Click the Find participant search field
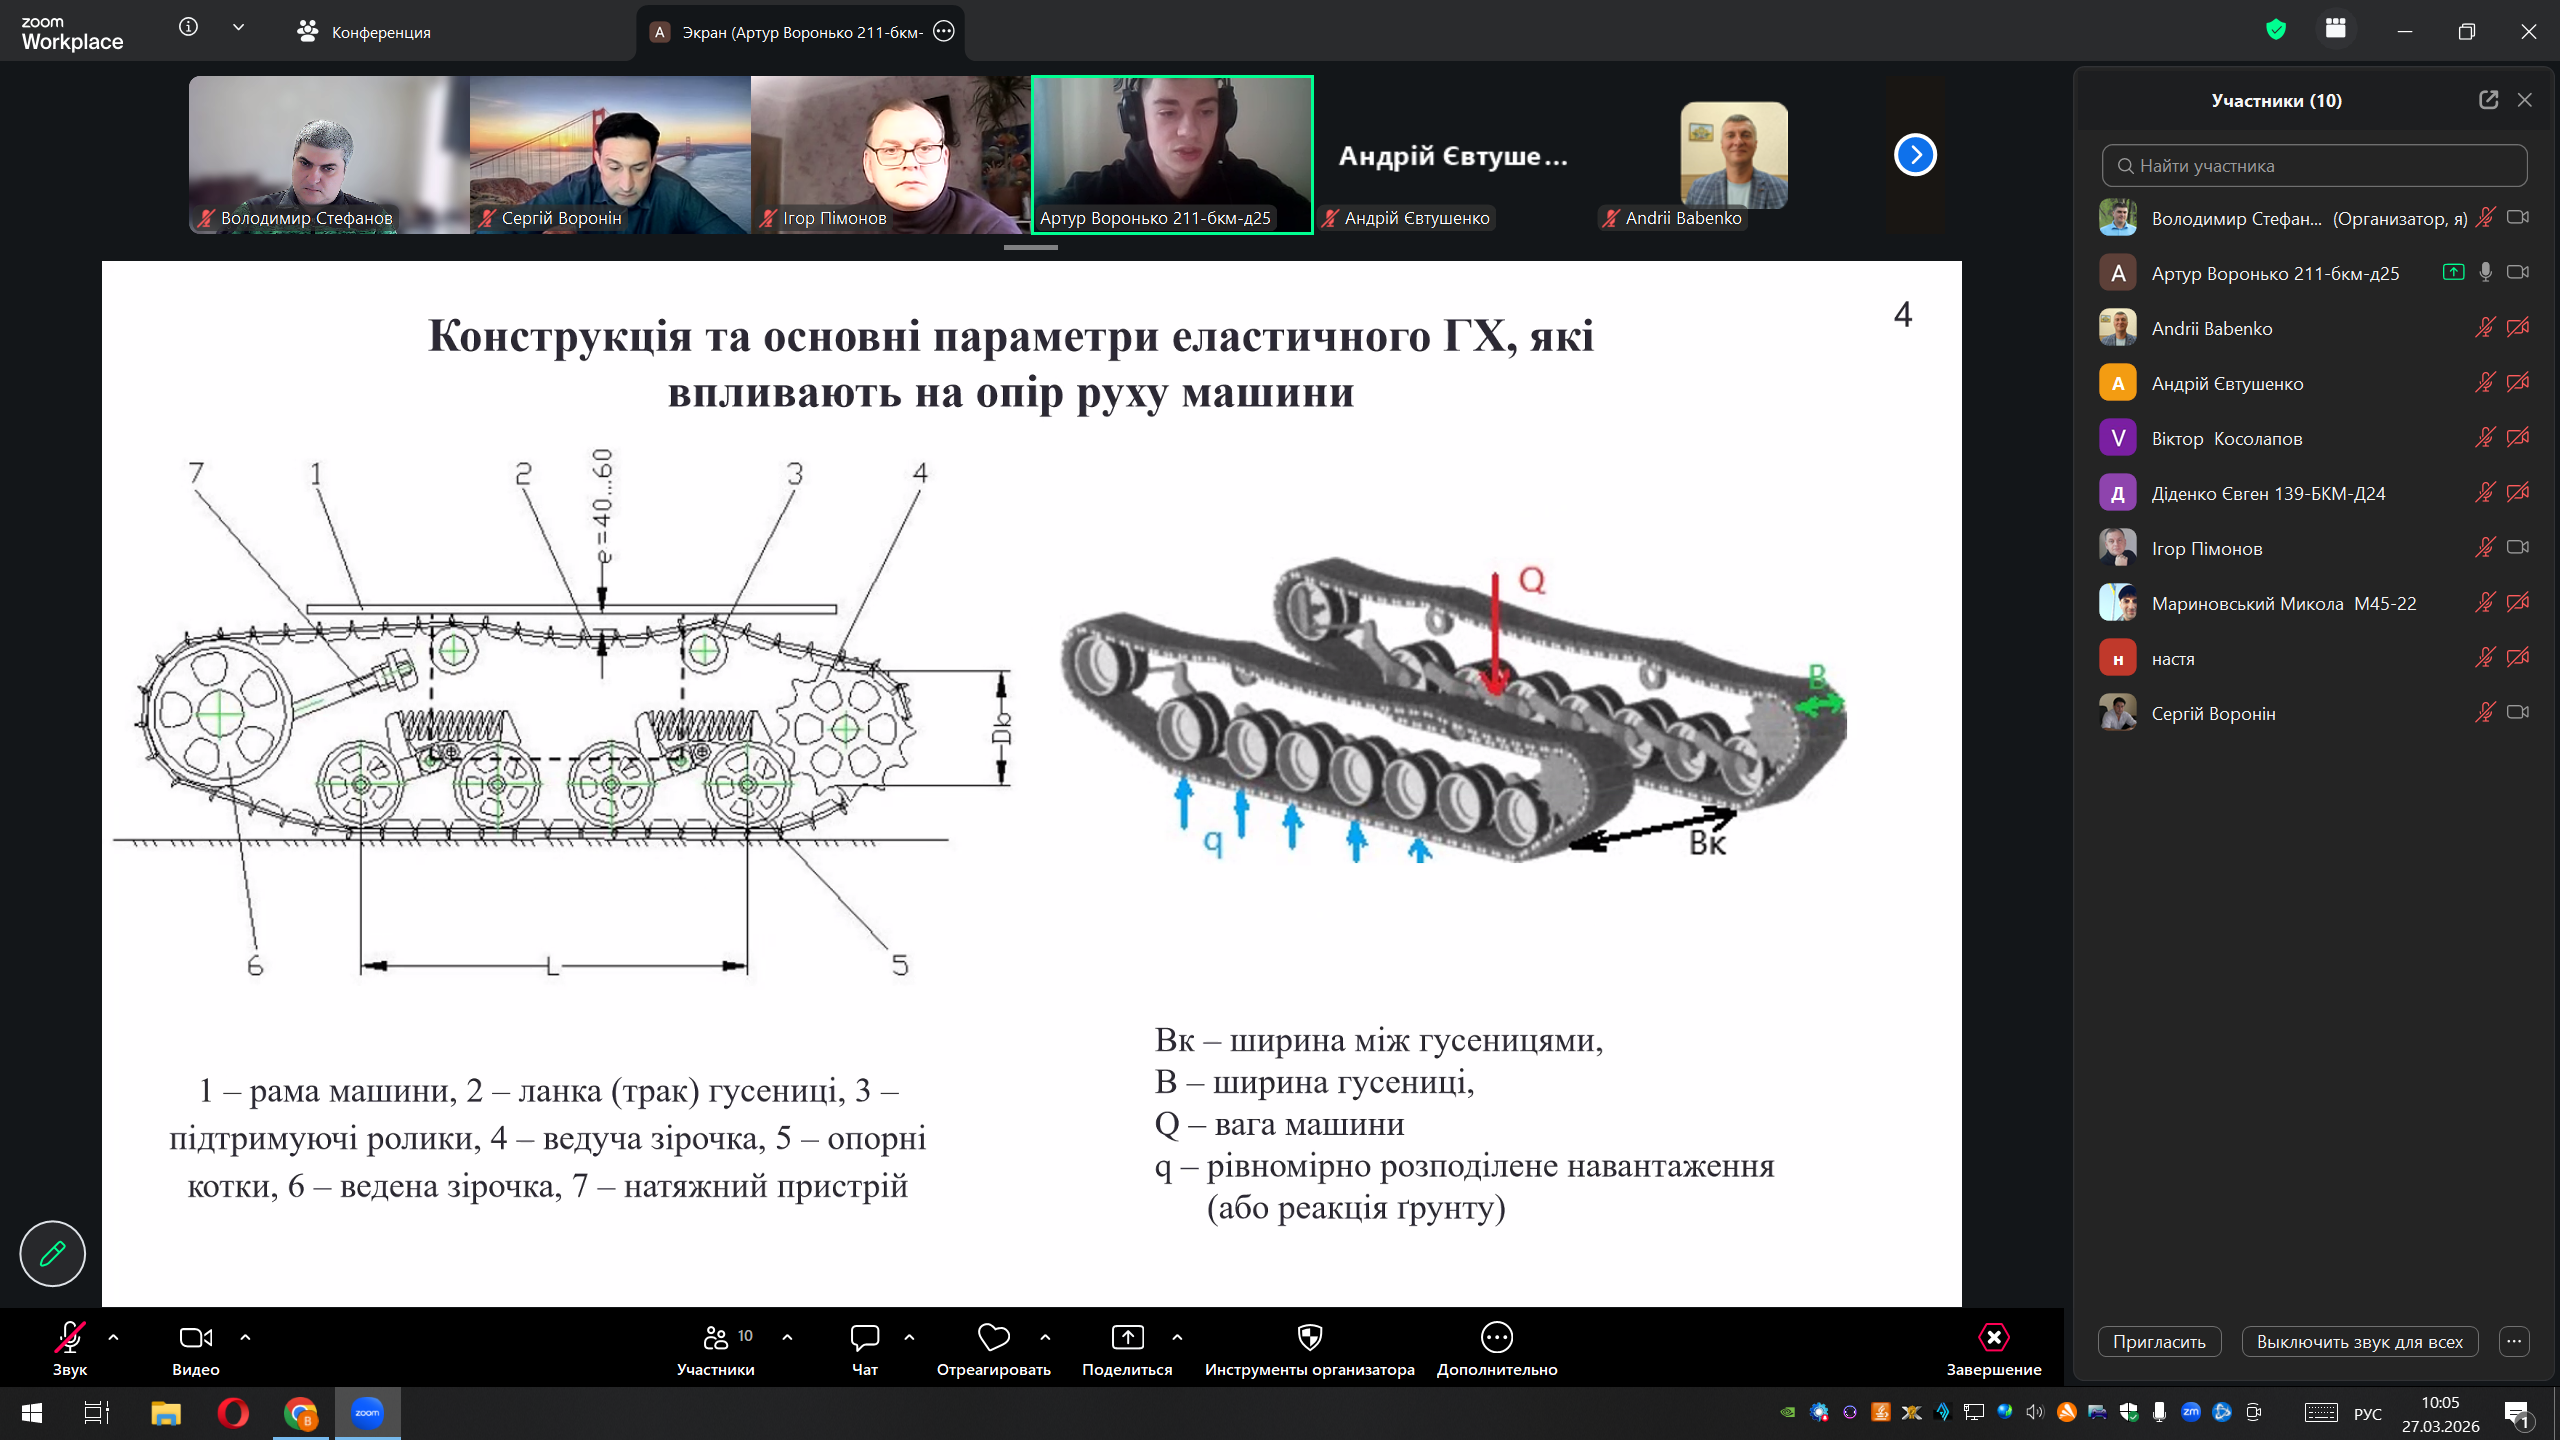The width and height of the screenshot is (2560, 1440). [x=2314, y=166]
